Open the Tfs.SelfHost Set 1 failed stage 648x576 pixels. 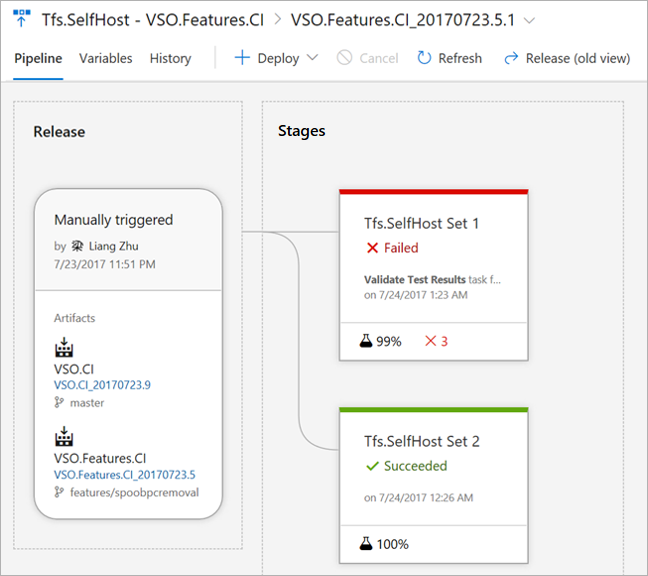click(x=421, y=224)
